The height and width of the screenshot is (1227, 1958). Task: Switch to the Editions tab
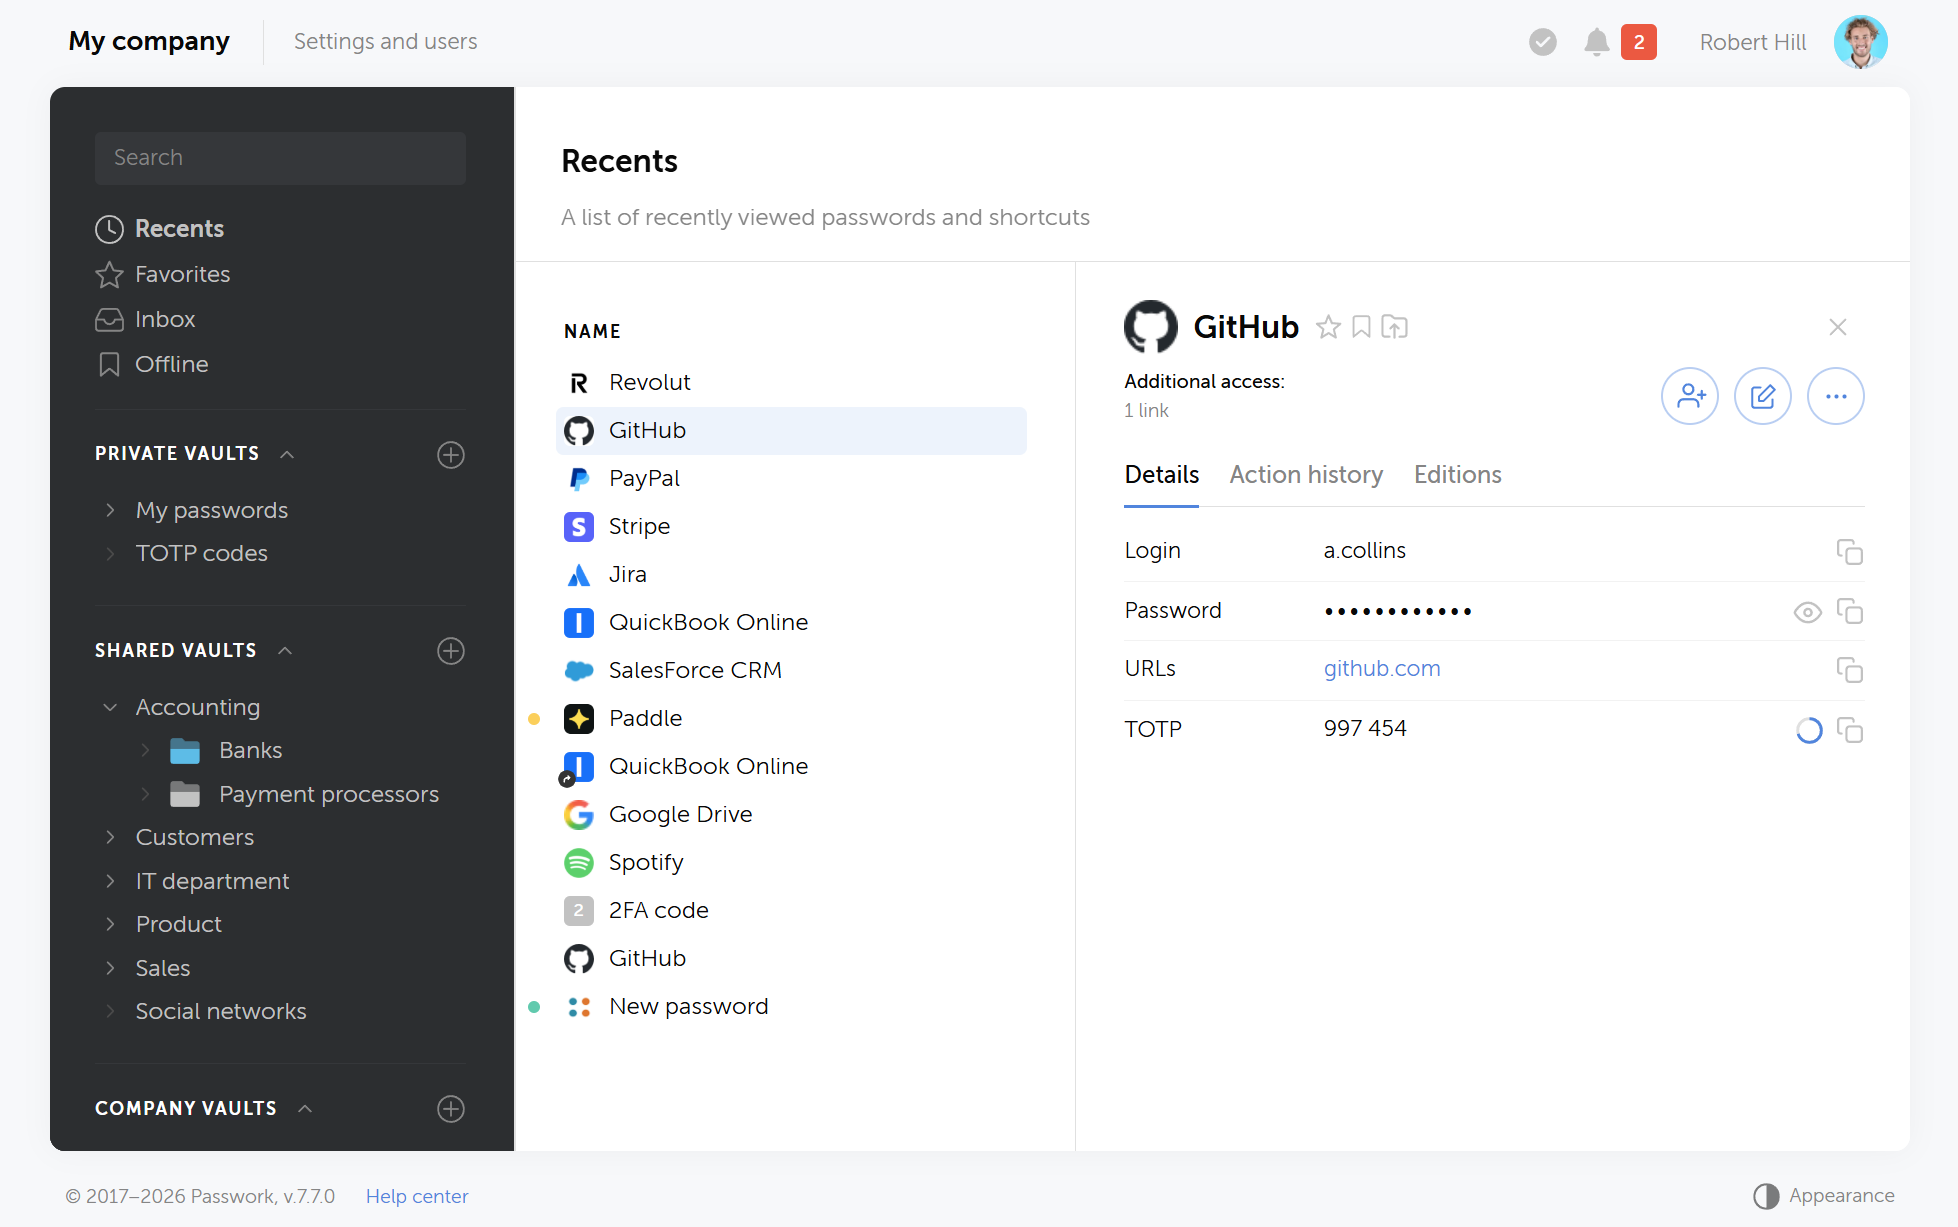tap(1457, 475)
